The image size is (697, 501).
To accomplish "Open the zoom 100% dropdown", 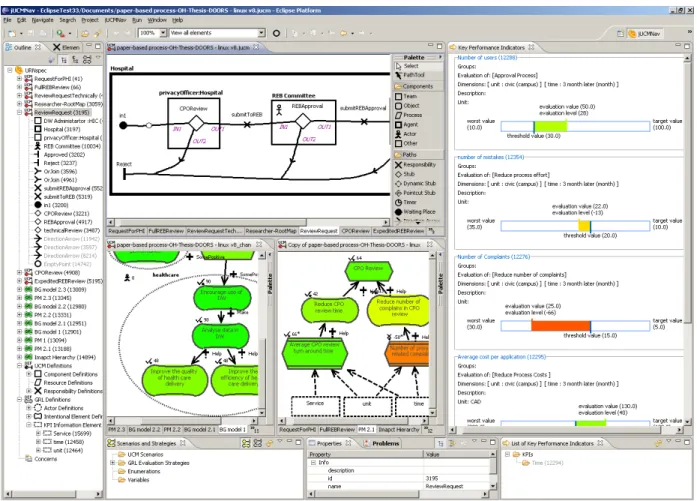I will (163, 33).
